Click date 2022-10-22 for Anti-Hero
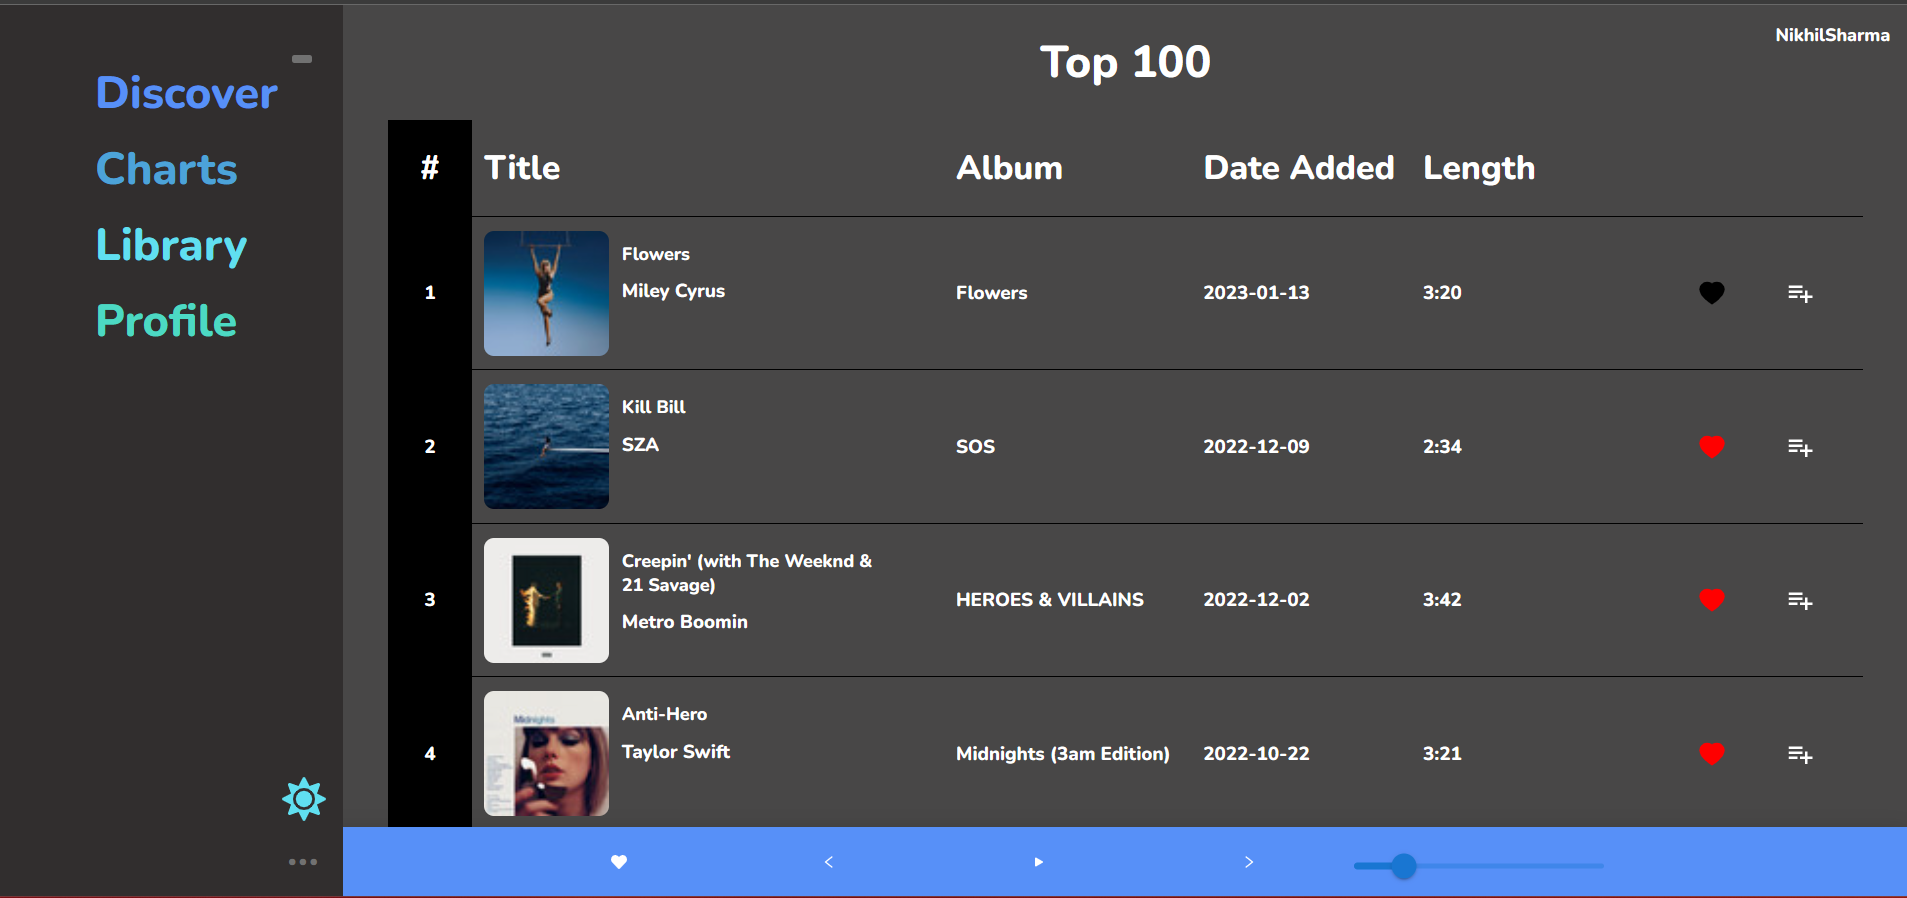Screen dimensions: 1907x898 pyautogui.click(x=1256, y=754)
